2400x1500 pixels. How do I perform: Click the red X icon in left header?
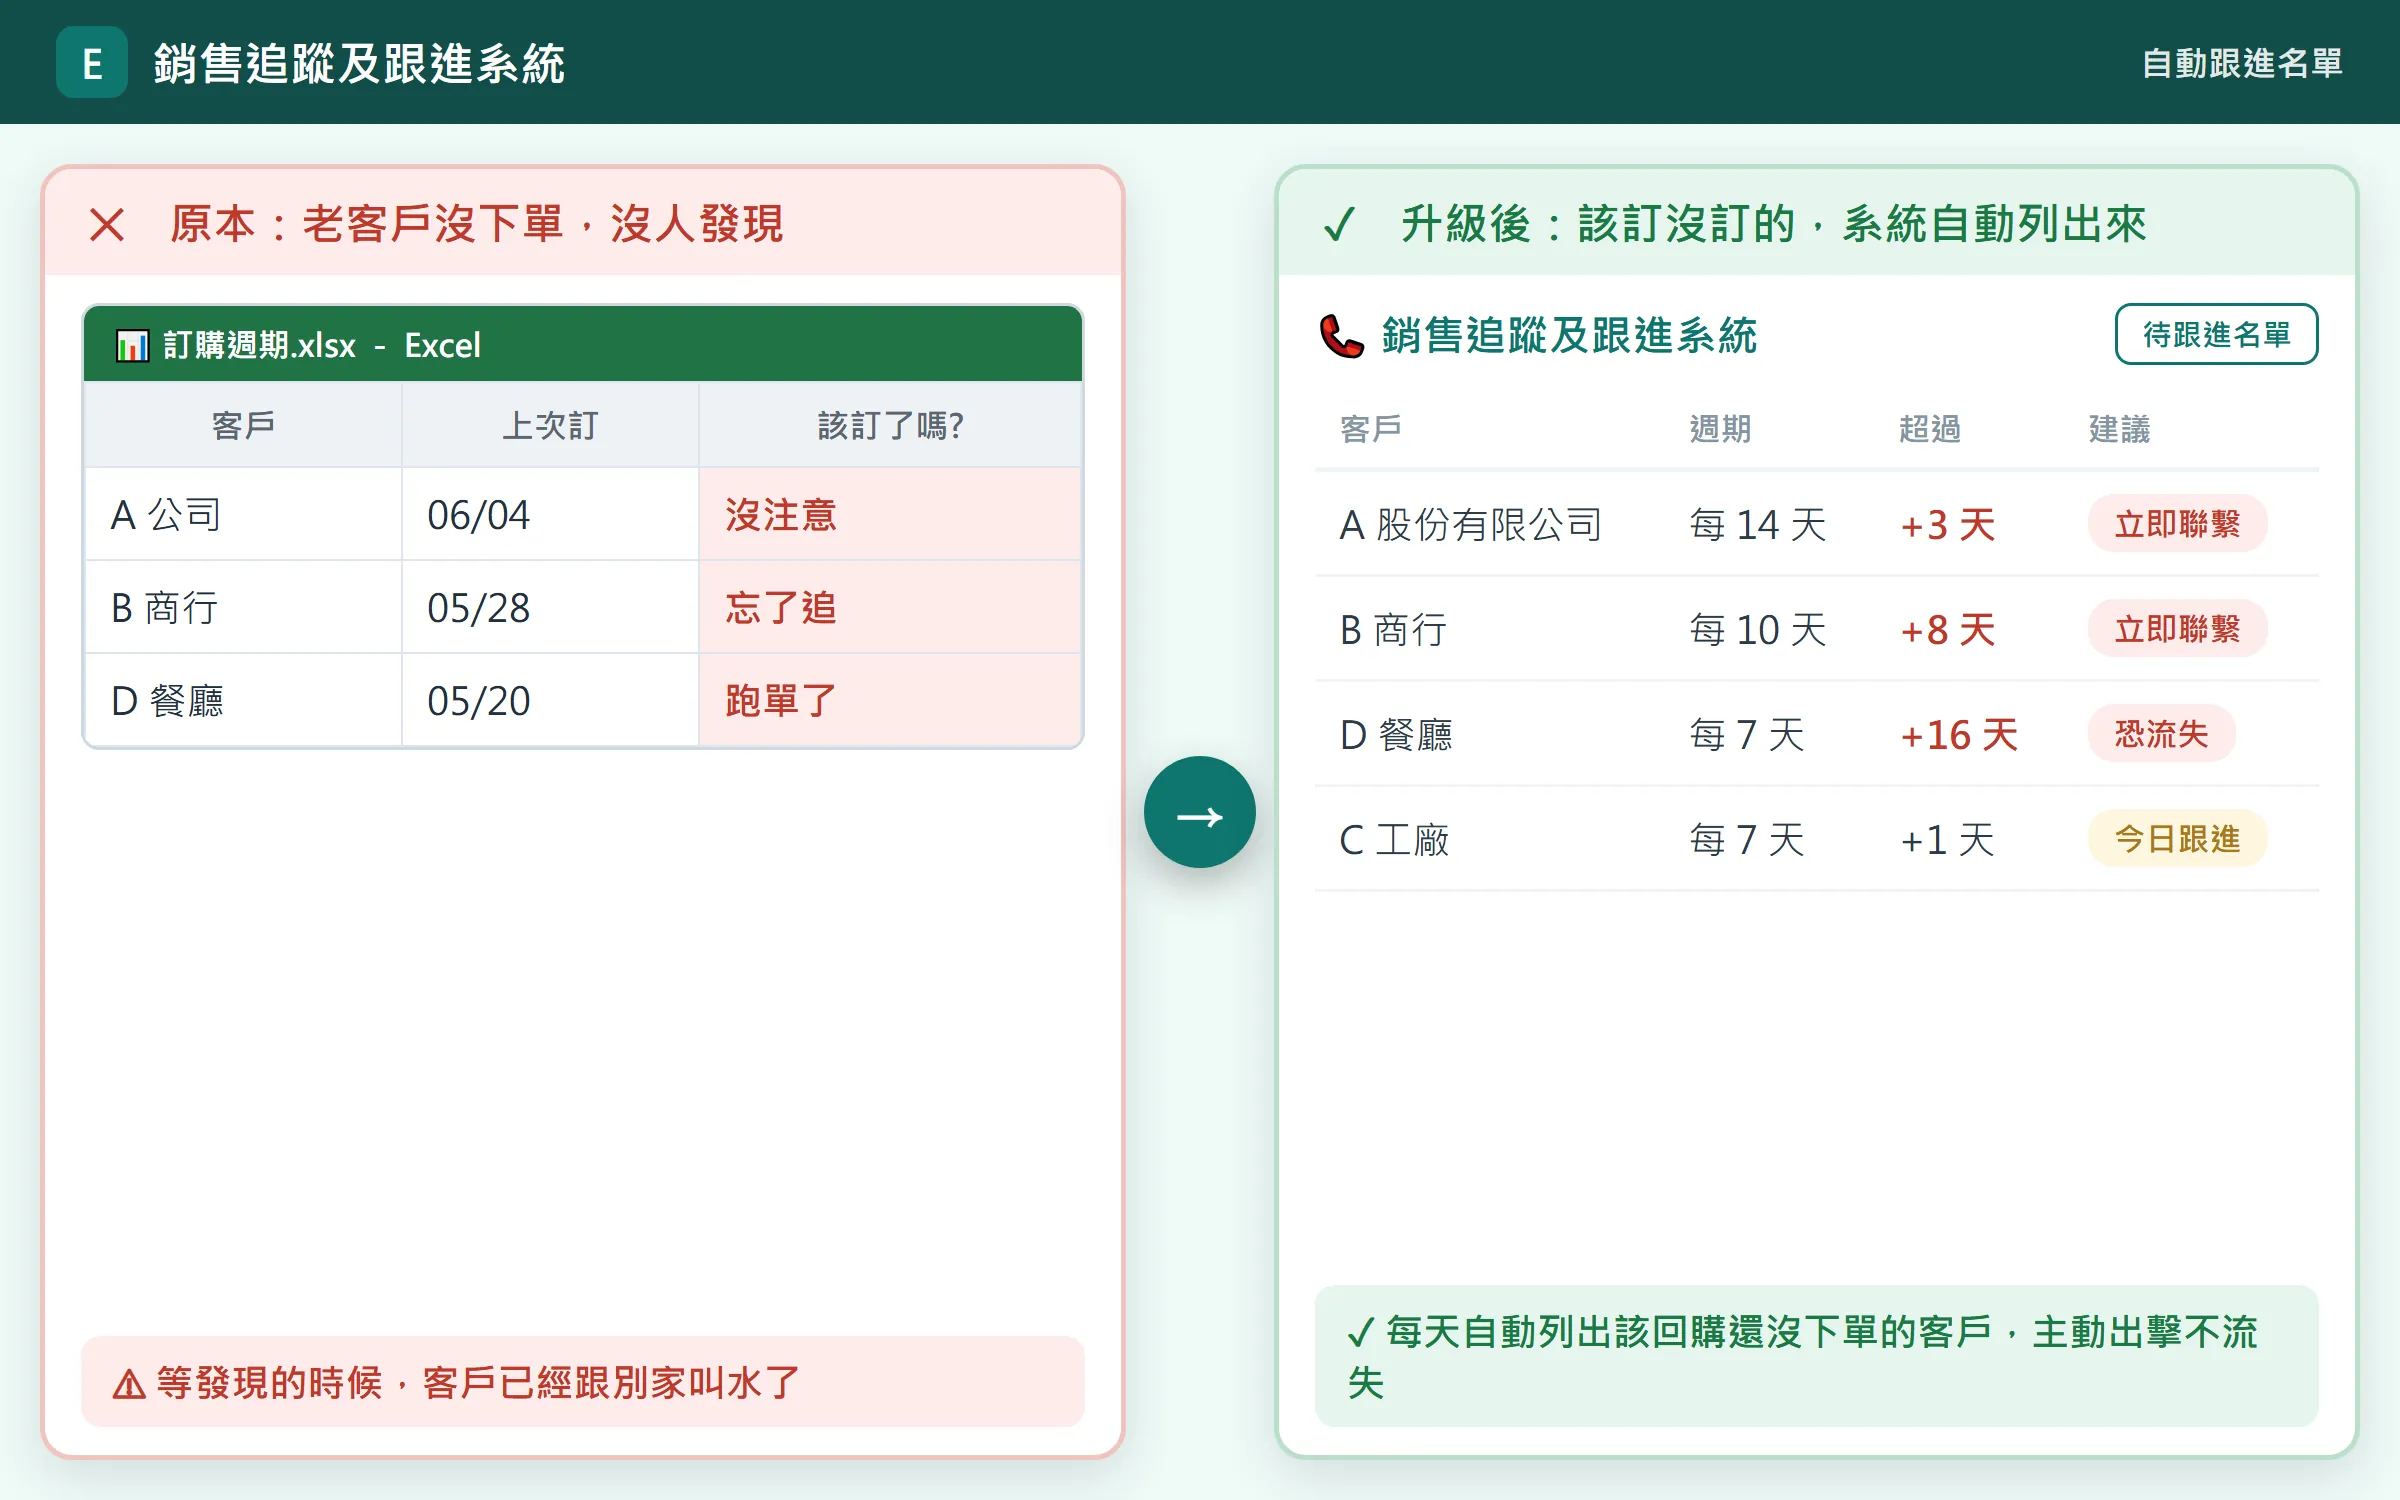pos(107,224)
